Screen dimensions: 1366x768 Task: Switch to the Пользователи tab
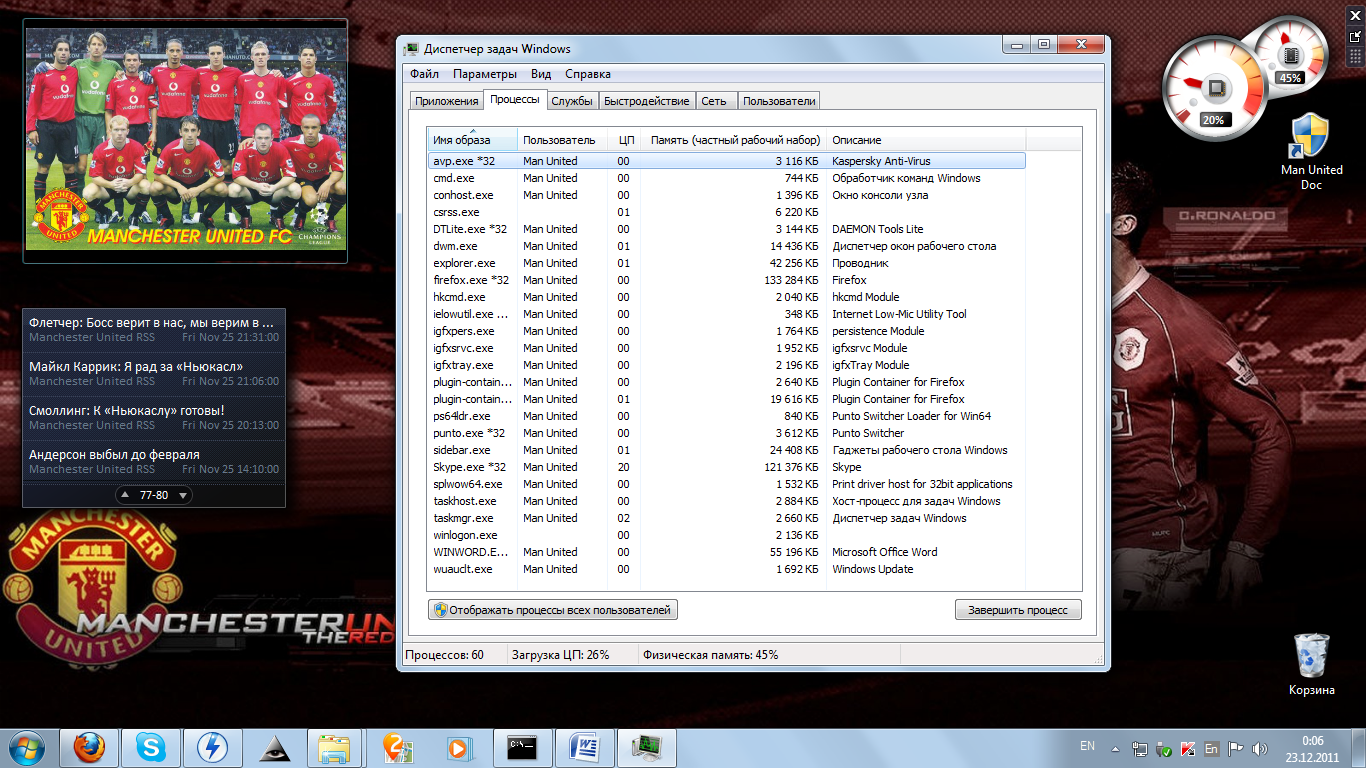pyautogui.click(x=779, y=101)
